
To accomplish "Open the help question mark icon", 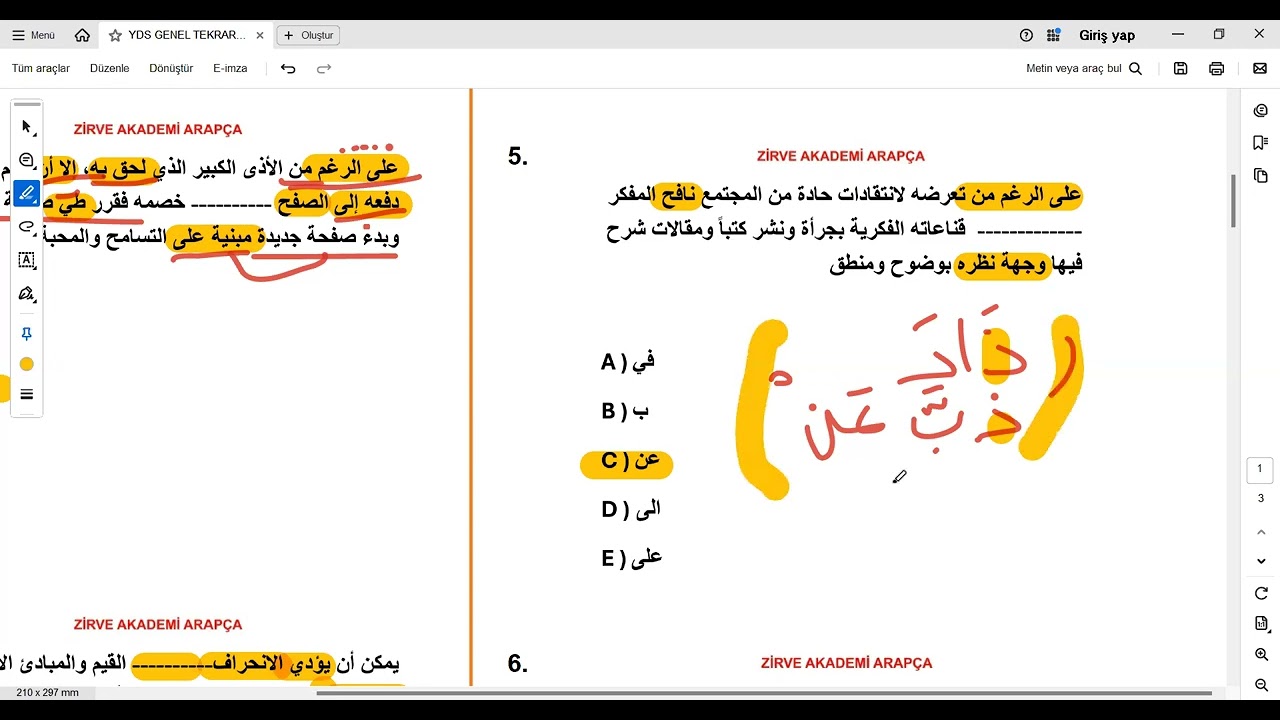I will (x=1026, y=35).
